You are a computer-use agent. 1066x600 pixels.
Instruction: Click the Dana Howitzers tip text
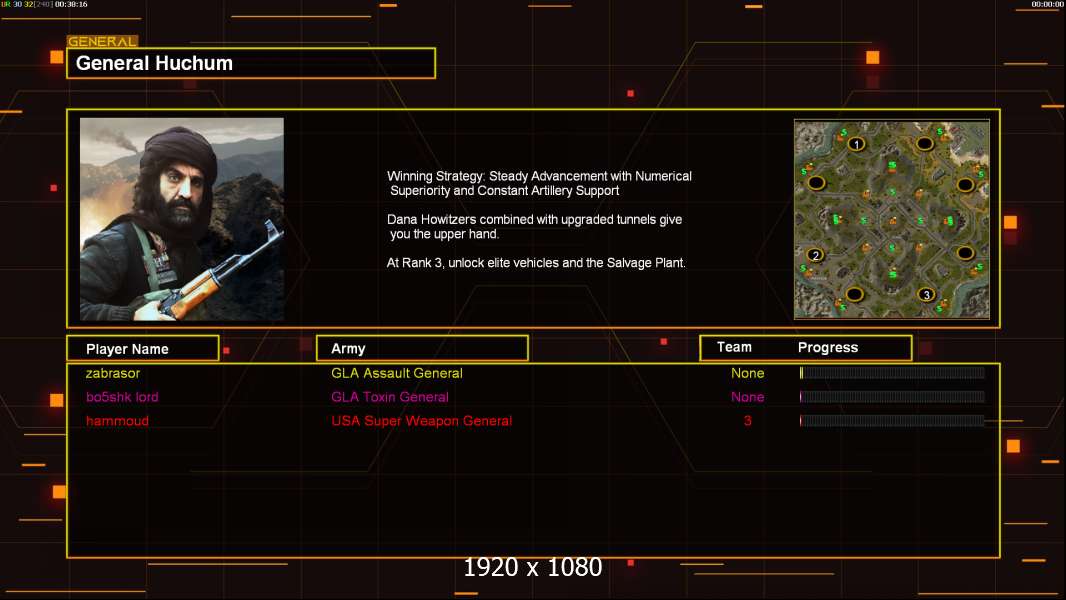click(x=534, y=226)
